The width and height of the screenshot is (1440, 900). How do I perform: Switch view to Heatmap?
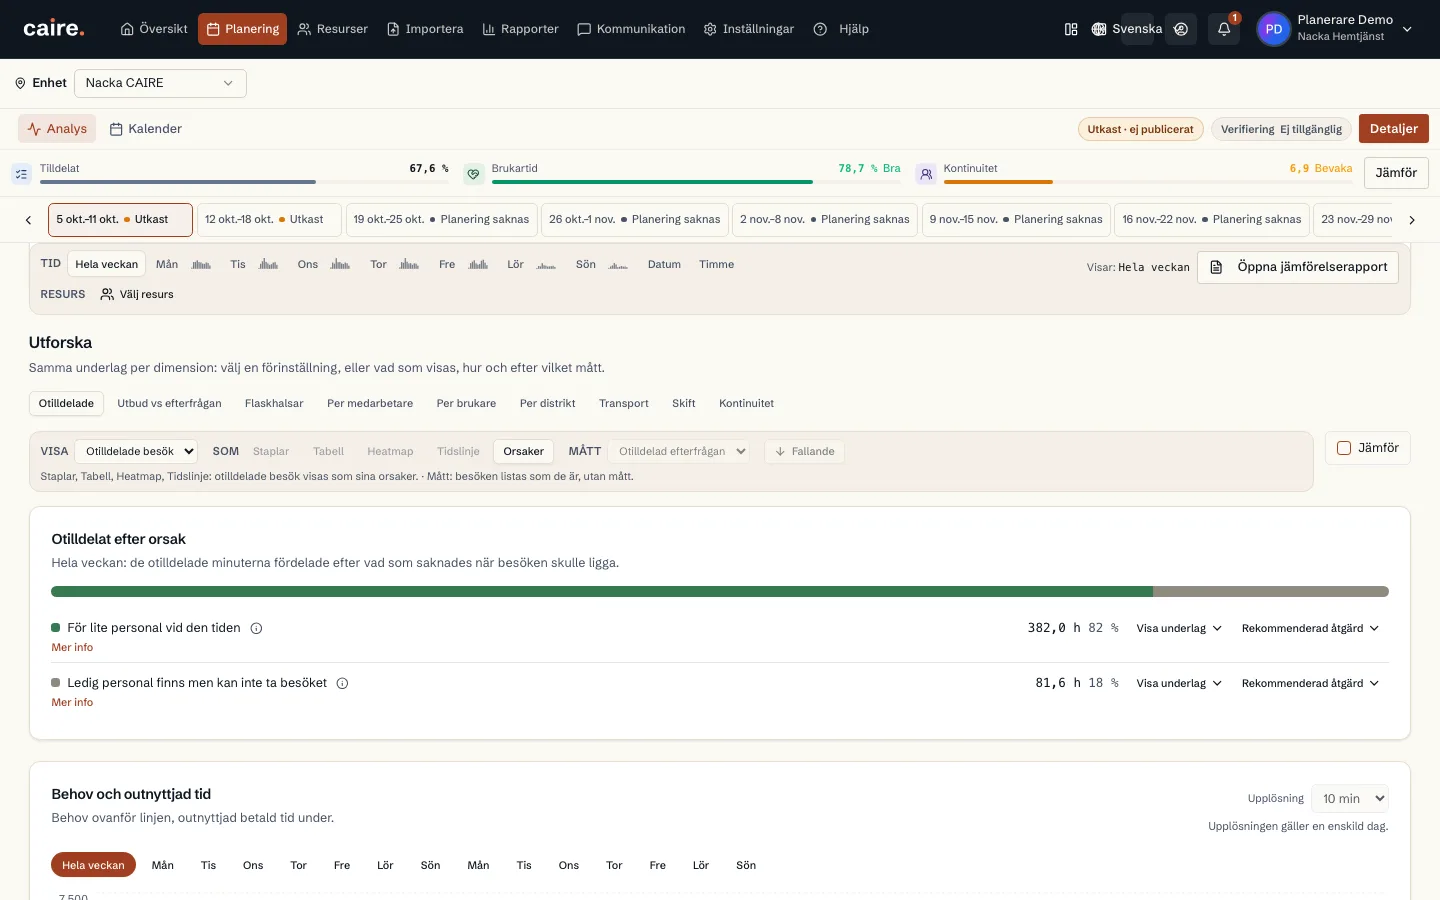tap(390, 451)
